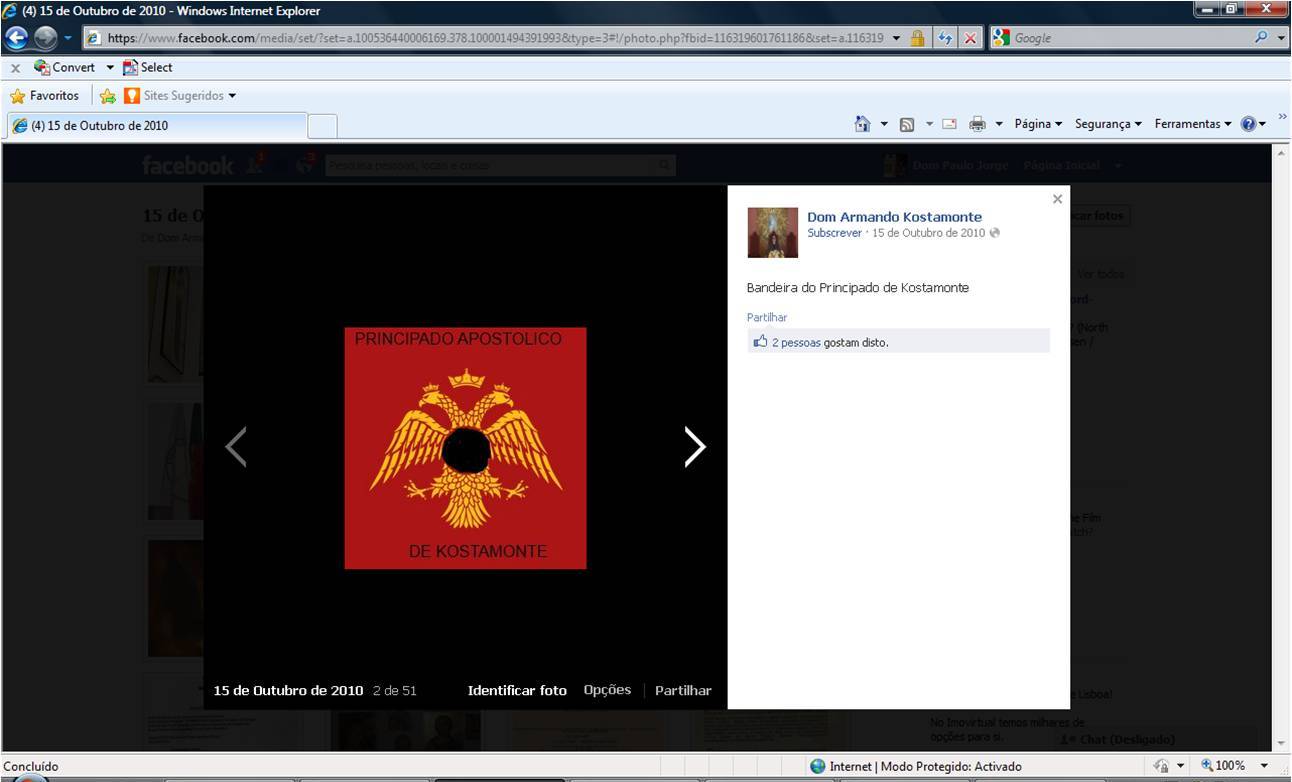Viewport: 1292px width, 782px height.
Task: Click the RSS feeds icon
Action: [907, 124]
